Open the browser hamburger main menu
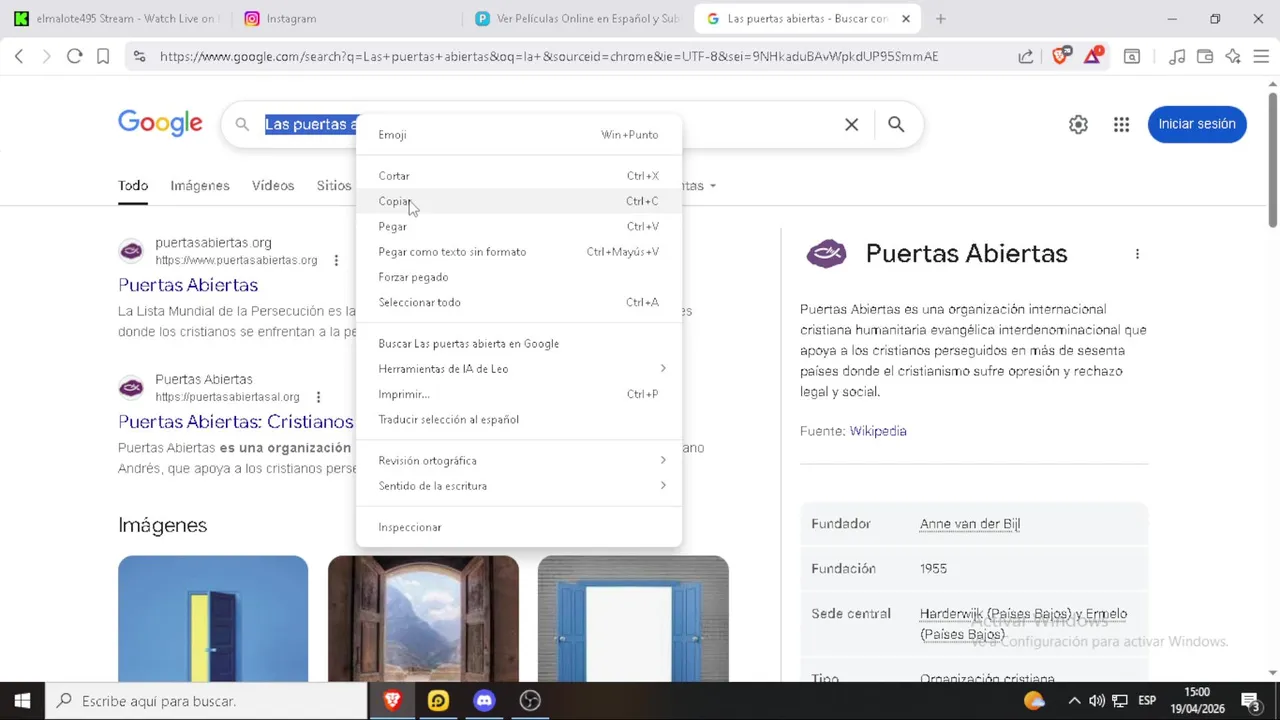This screenshot has width=1280, height=720. pyautogui.click(x=1261, y=57)
